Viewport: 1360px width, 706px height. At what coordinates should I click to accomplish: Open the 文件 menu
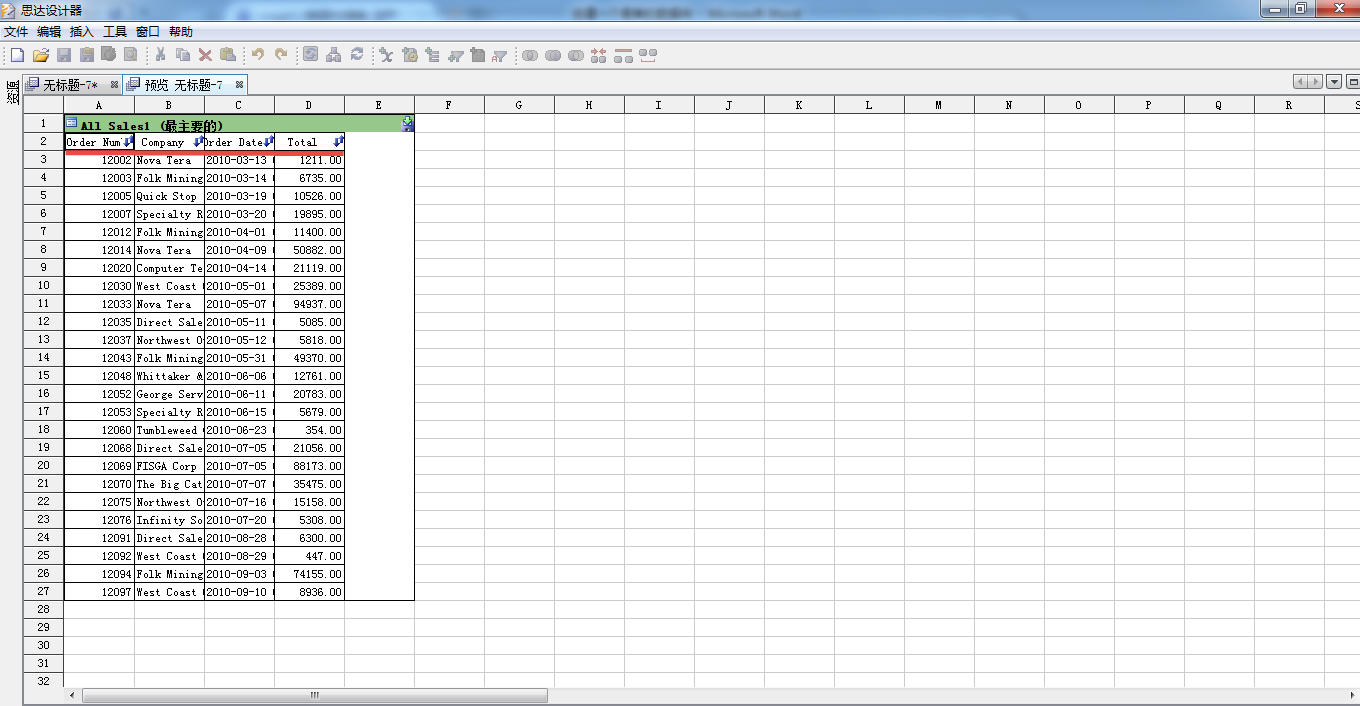point(16,32)
